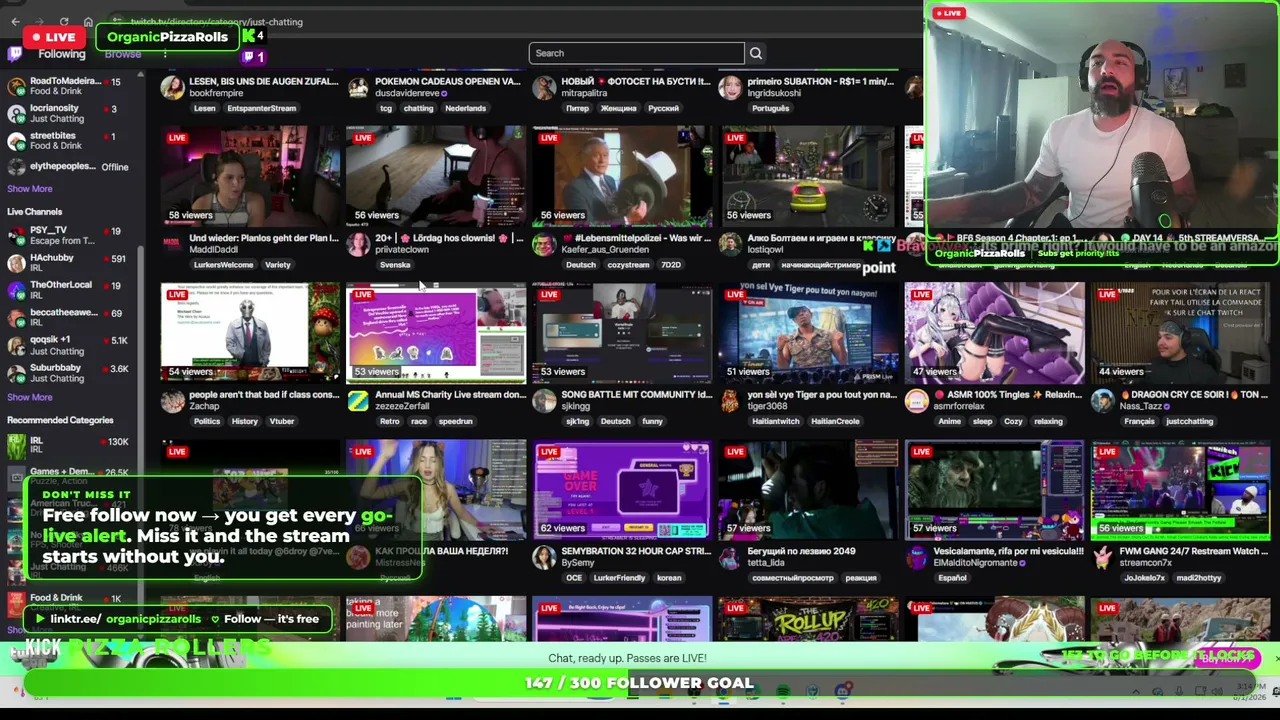Click the Twitch logo icon
The width and height of the screenshot is (1280, 720).
(14, 54)
